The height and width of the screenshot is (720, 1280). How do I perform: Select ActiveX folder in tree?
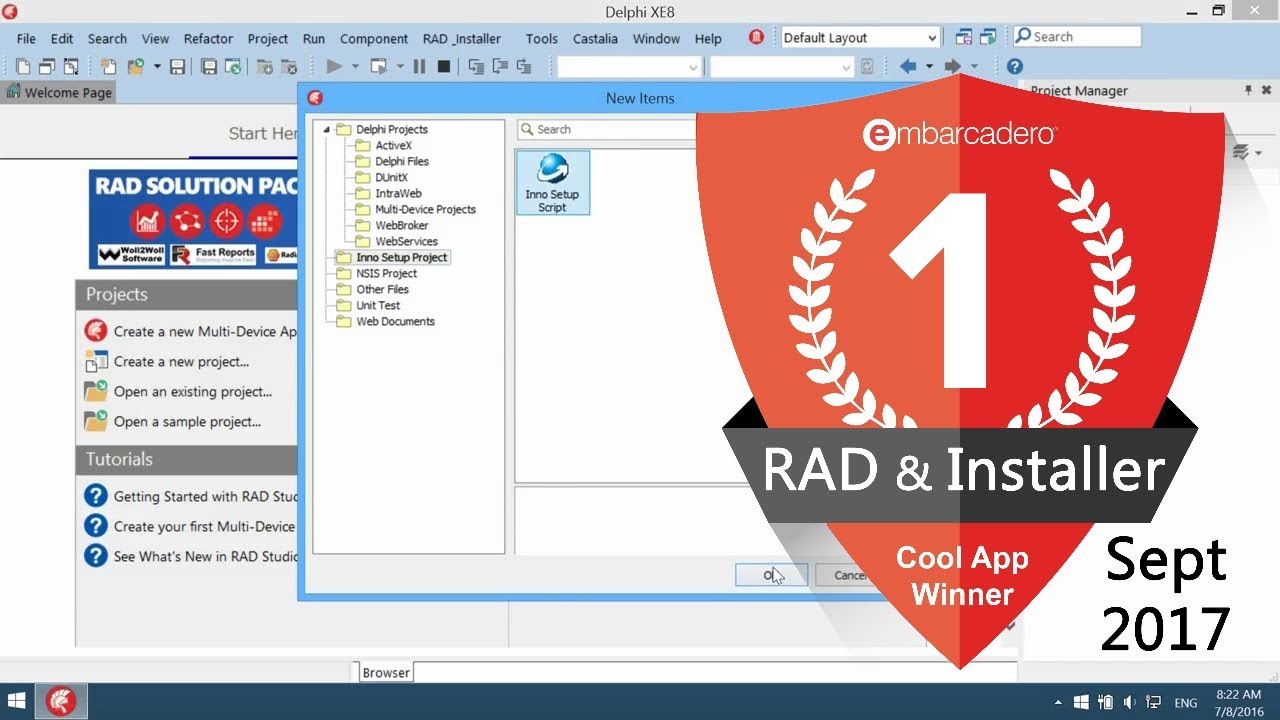click(x=393, y=145)
